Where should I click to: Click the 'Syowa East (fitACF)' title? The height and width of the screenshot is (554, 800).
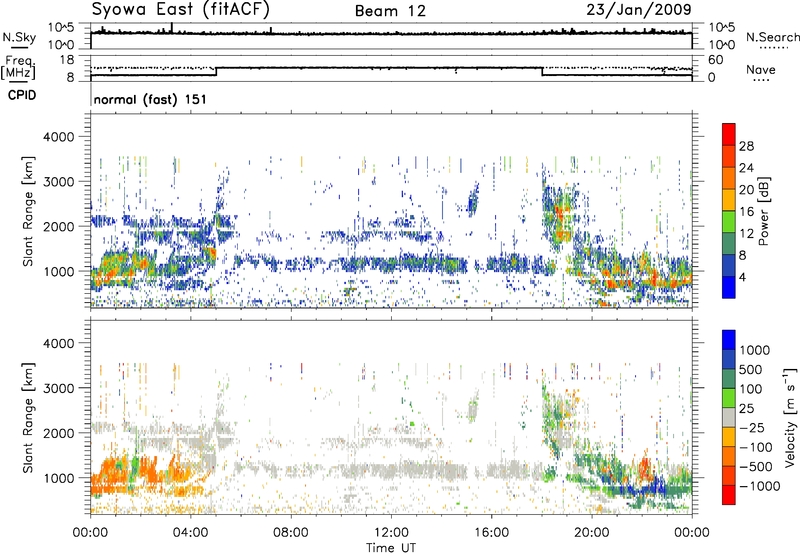pos(180,9)
